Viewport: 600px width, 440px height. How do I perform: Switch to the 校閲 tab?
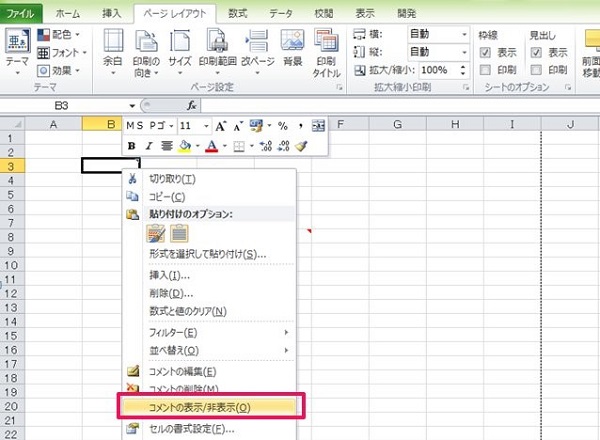pyautogui.click(x=324, y=14)
